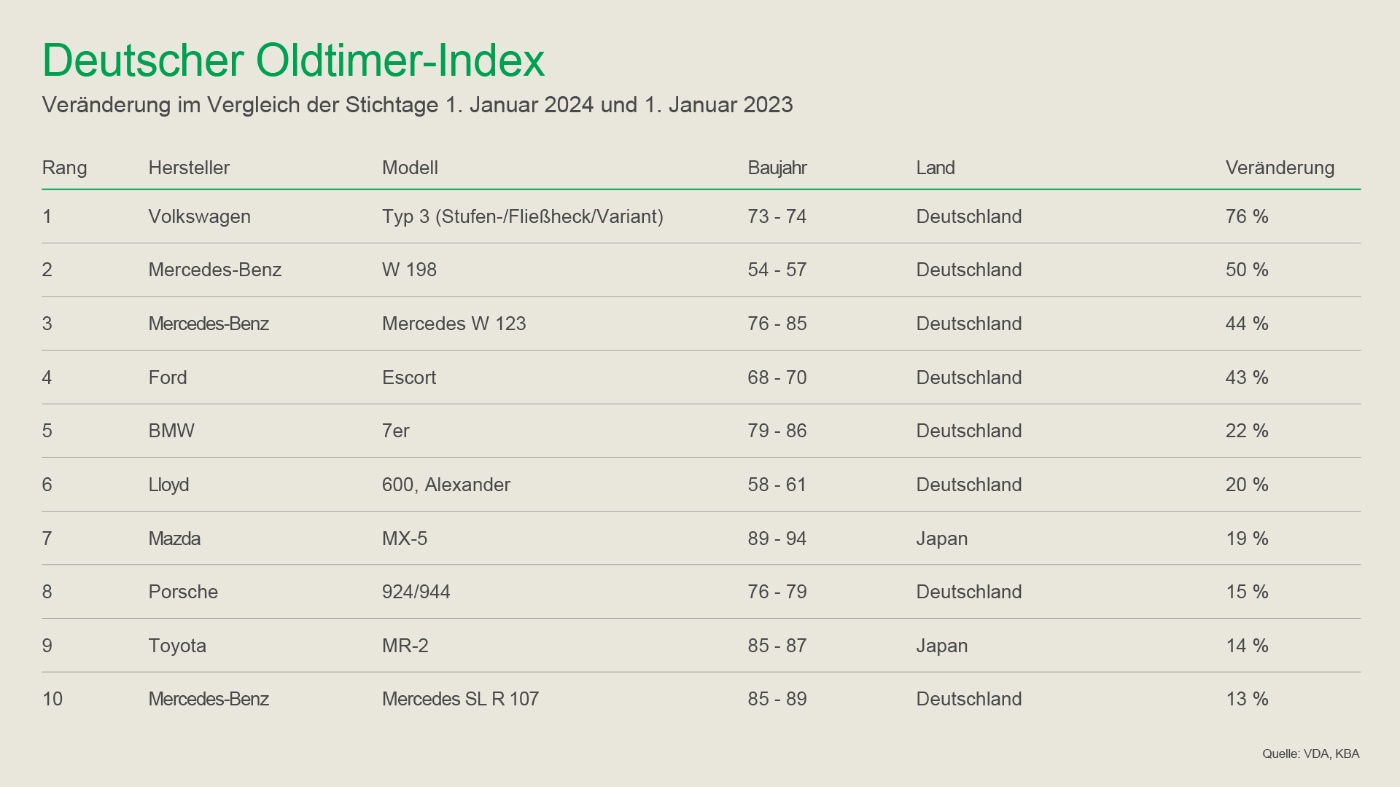Click the Typ 3 (Stufen-/Fließheck/Variant) model

click(523, 217)
